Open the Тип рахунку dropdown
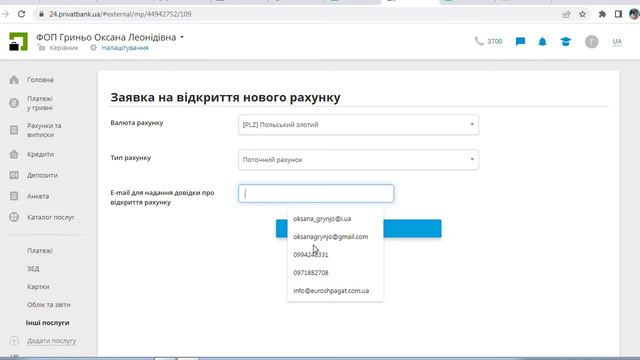This screenshot has height=360, width=640. (358, 160)
